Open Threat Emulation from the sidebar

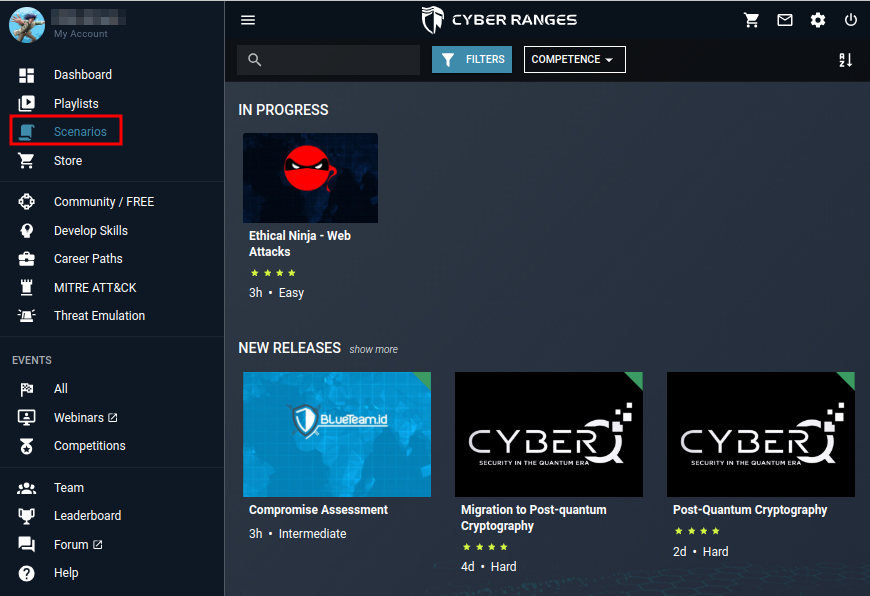click(99, 315)
